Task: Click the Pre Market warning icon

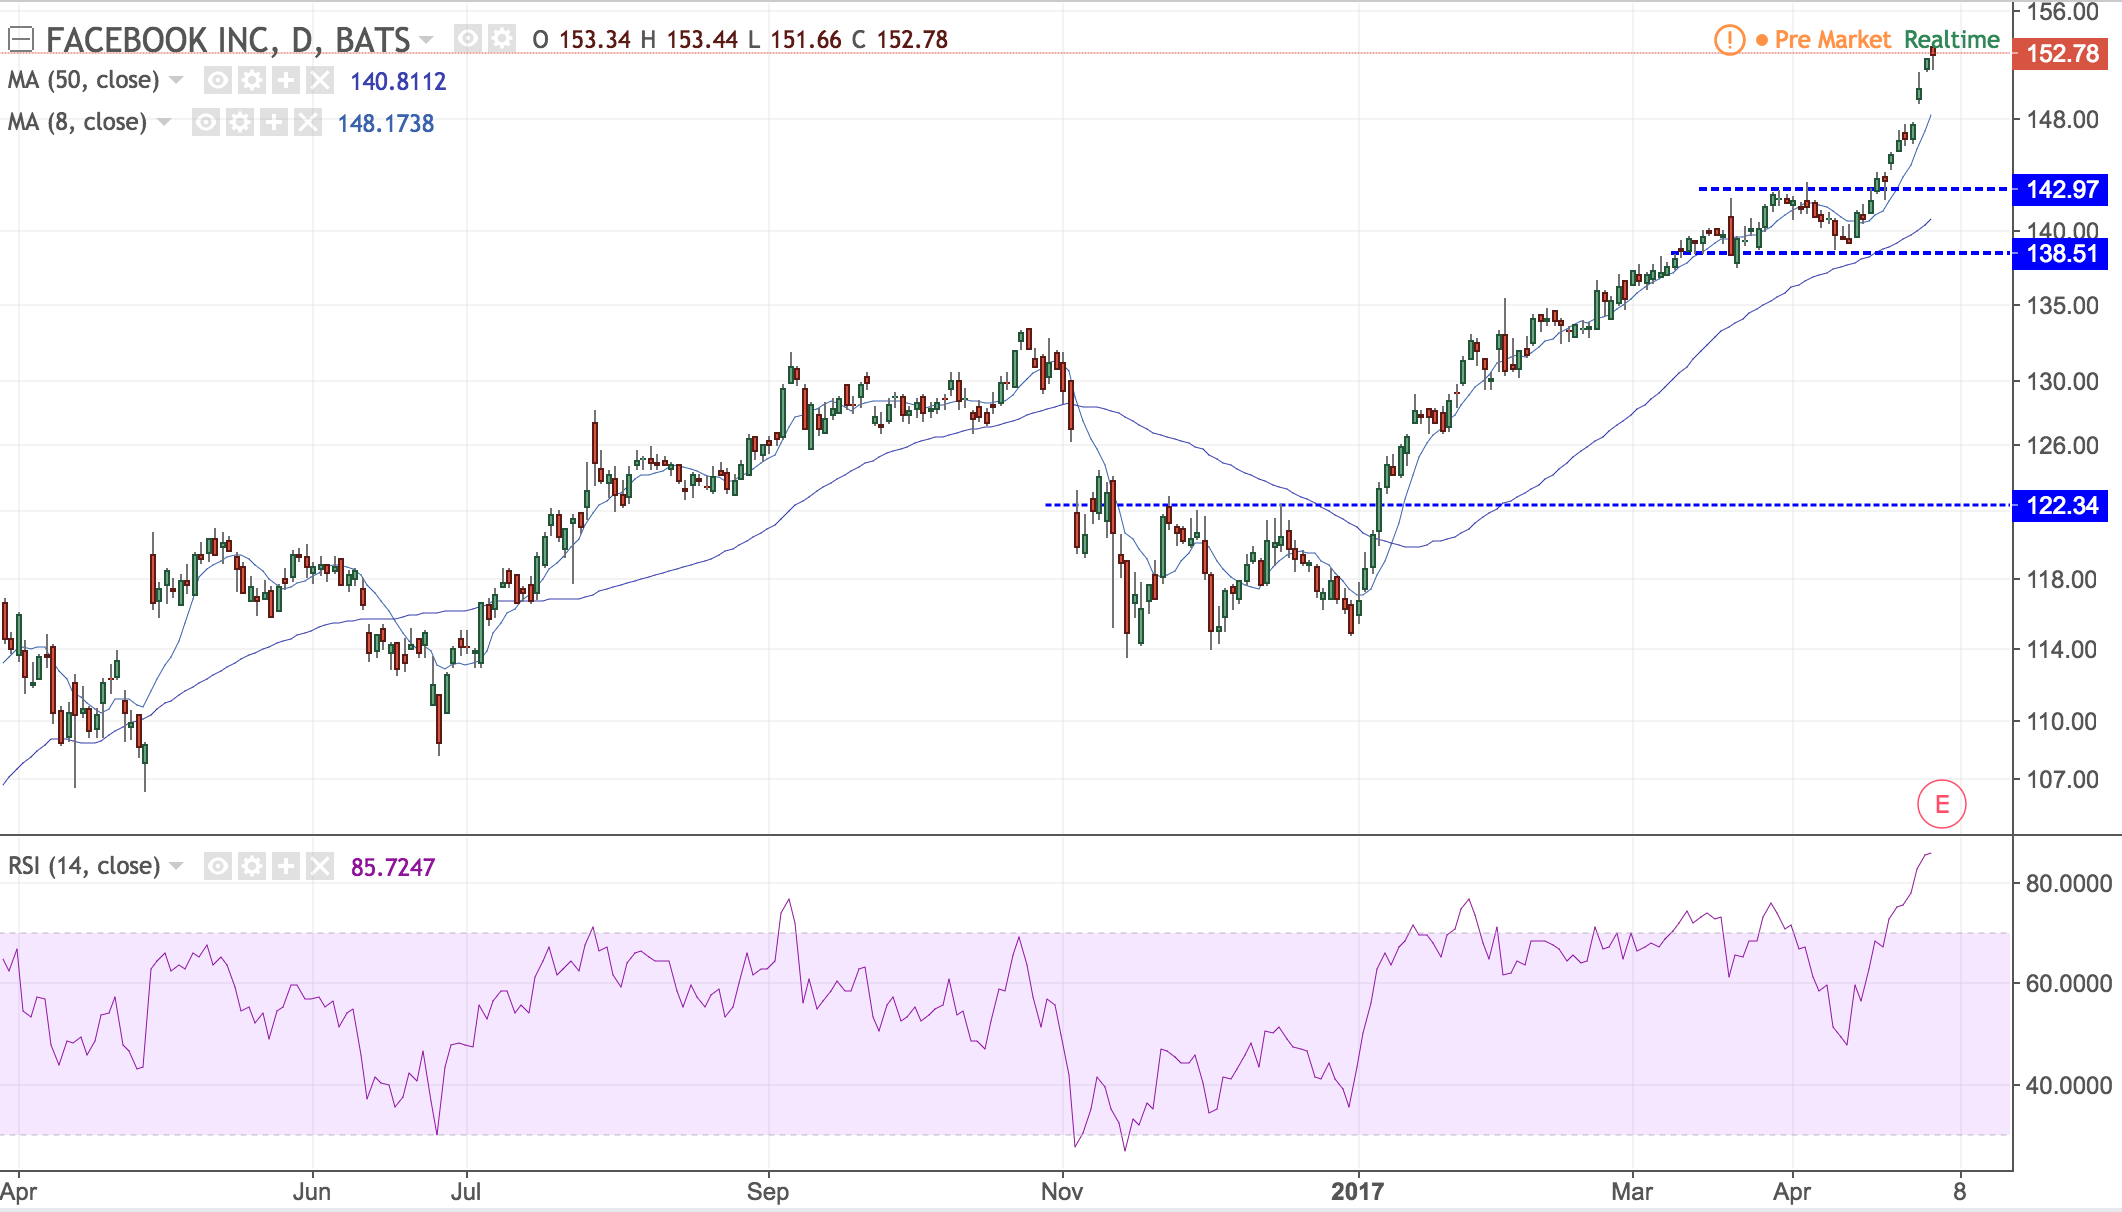Action: (1729, 40)
